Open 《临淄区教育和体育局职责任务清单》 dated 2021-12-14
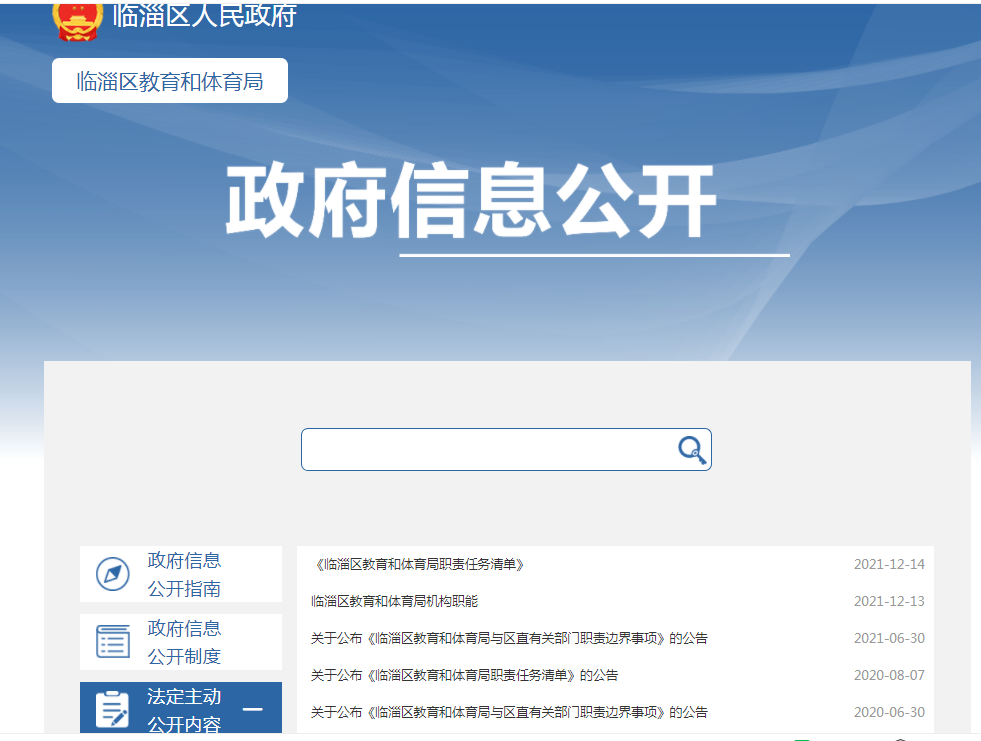Viewport: 981px width, 741px height. coord(418,564)
